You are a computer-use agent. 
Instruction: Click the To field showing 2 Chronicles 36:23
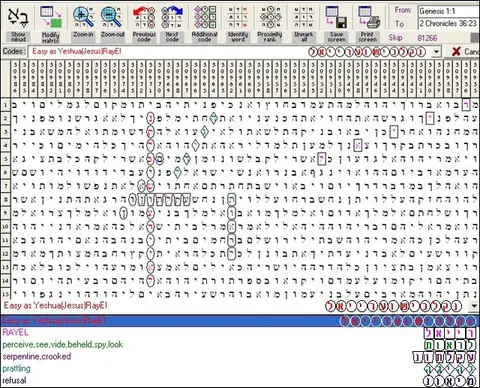coord(449,23)
